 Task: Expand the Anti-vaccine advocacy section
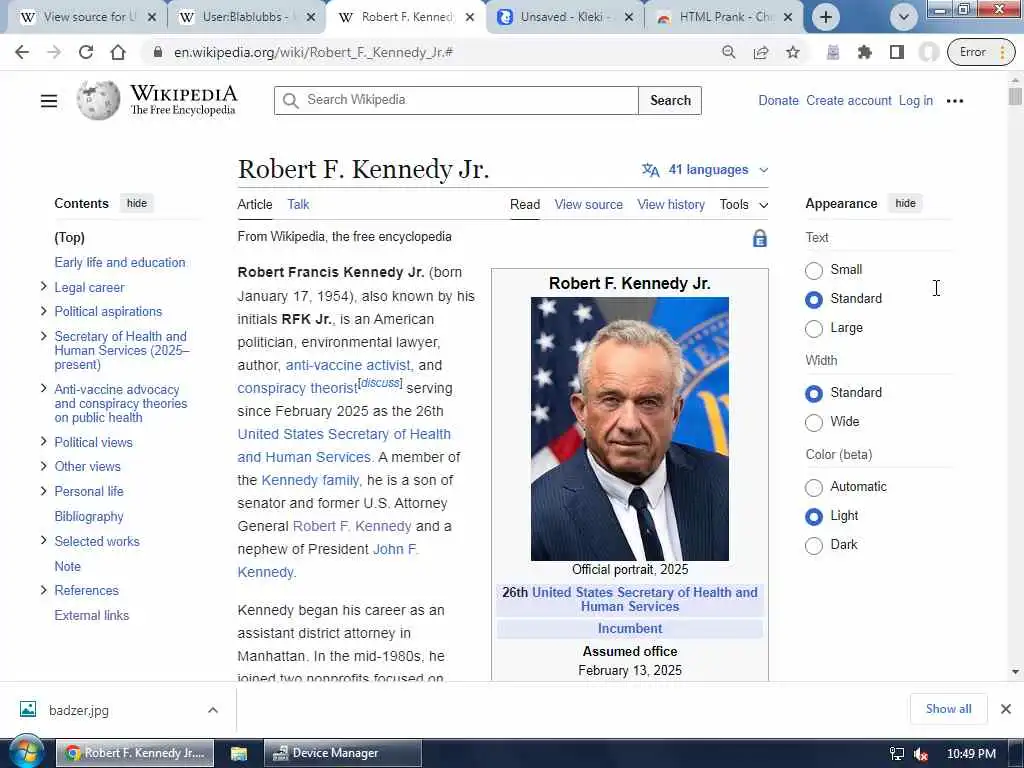click(x=44, y=389)
